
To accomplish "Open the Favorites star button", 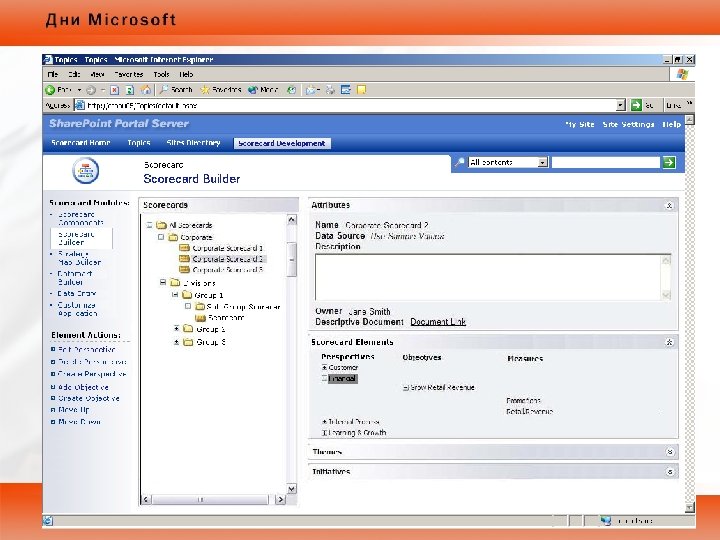I will (x=221, y=90).
